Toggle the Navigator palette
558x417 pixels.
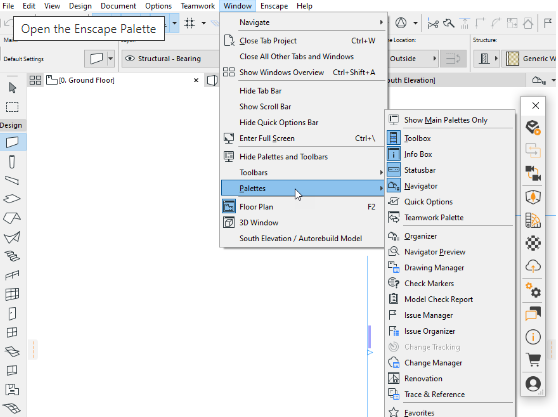tap(450, 186)
